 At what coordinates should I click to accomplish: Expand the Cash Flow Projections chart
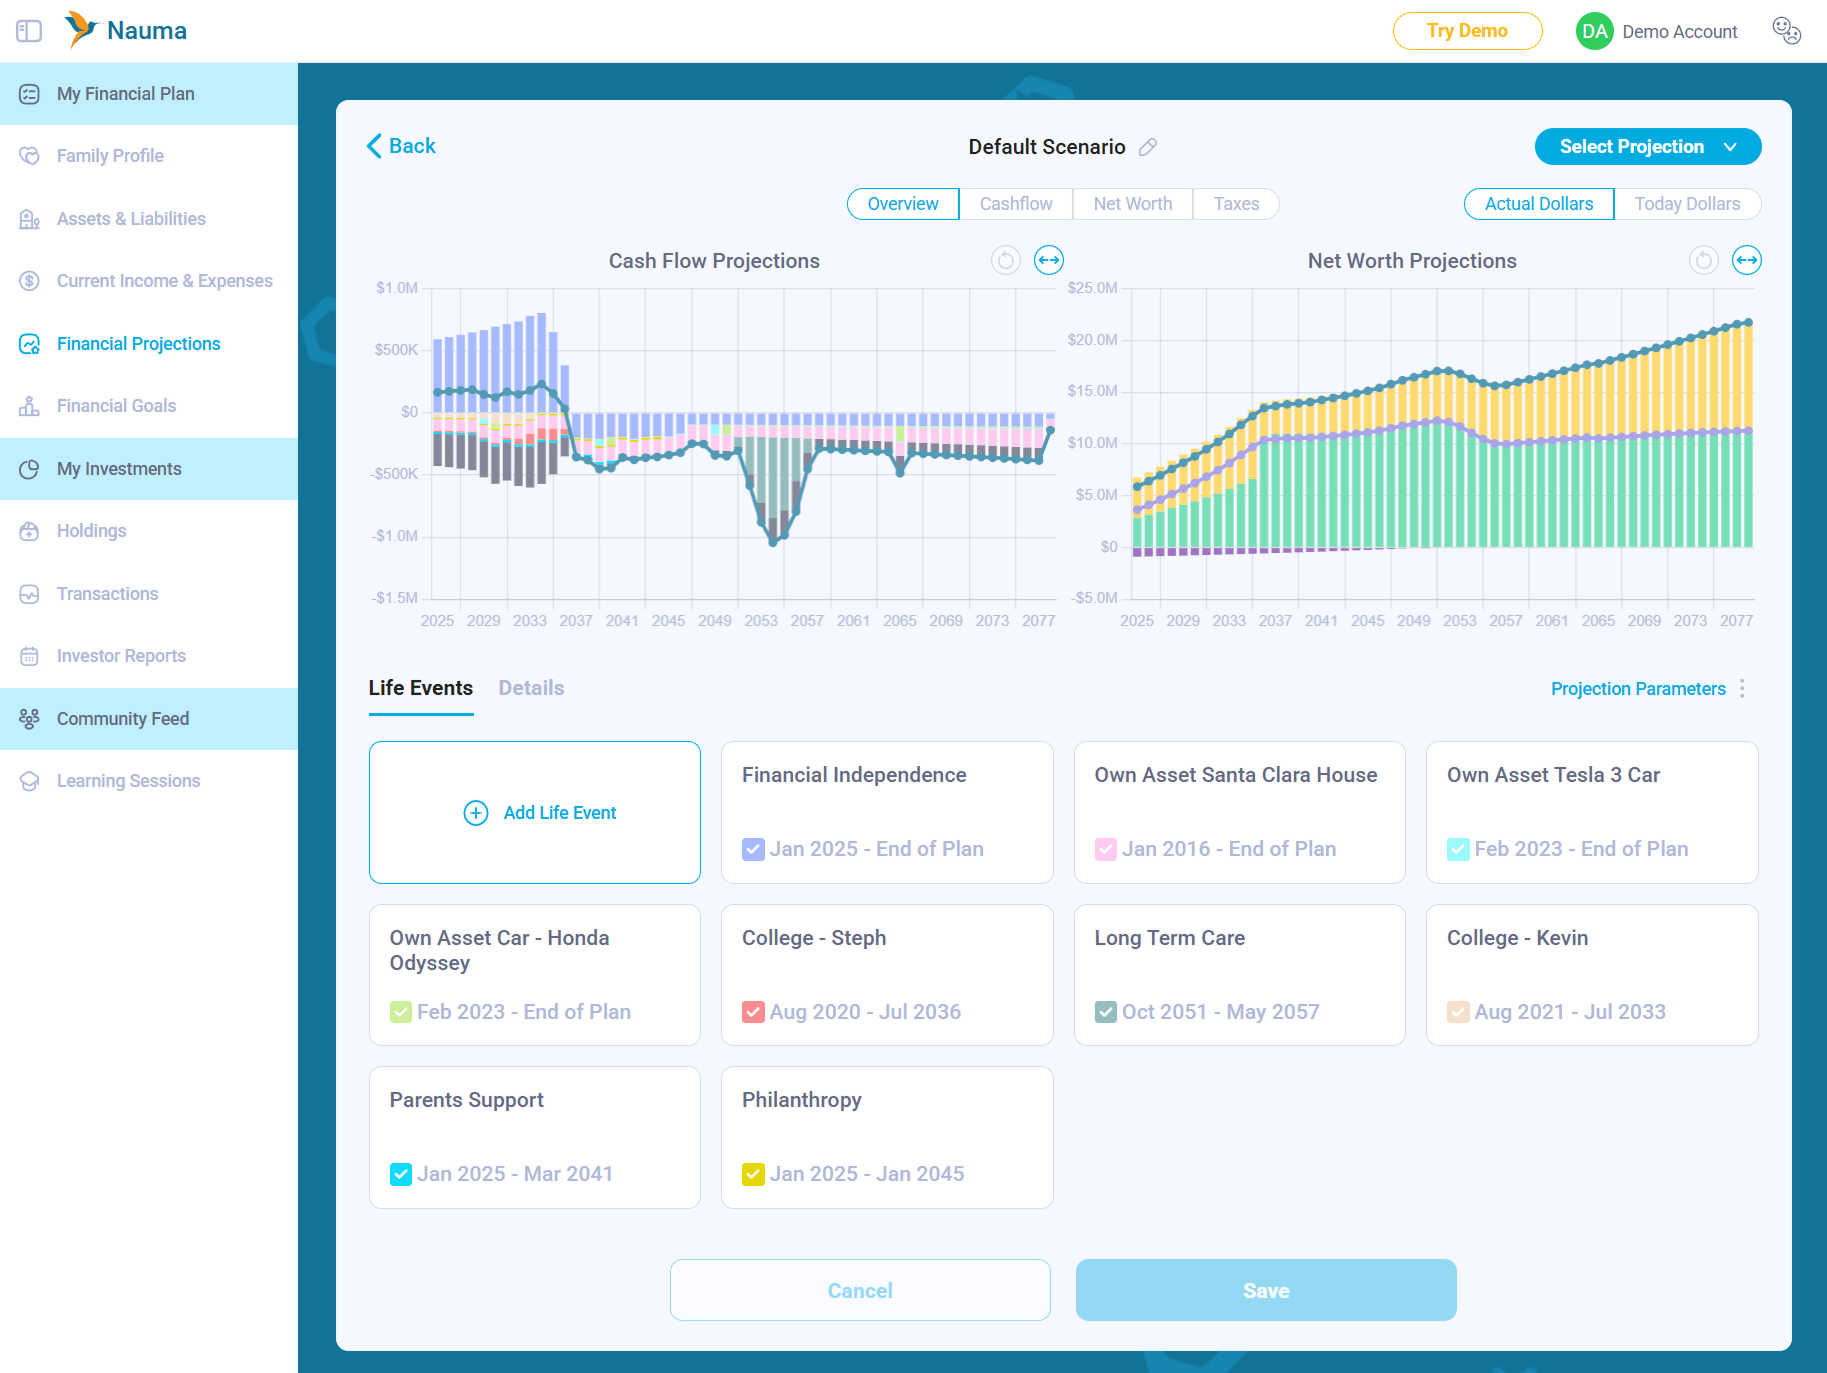tap(1048, 261)
